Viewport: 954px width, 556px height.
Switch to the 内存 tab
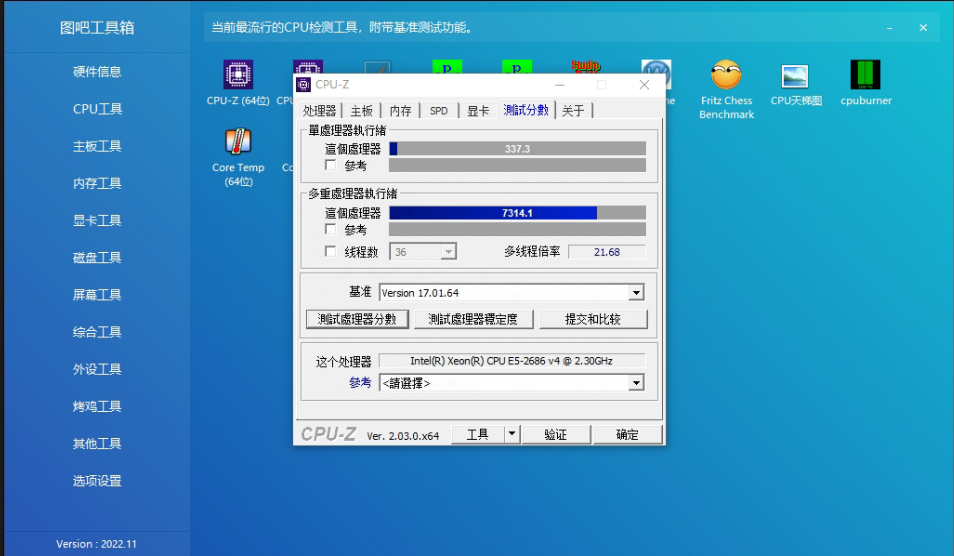[x=400, y=111]
